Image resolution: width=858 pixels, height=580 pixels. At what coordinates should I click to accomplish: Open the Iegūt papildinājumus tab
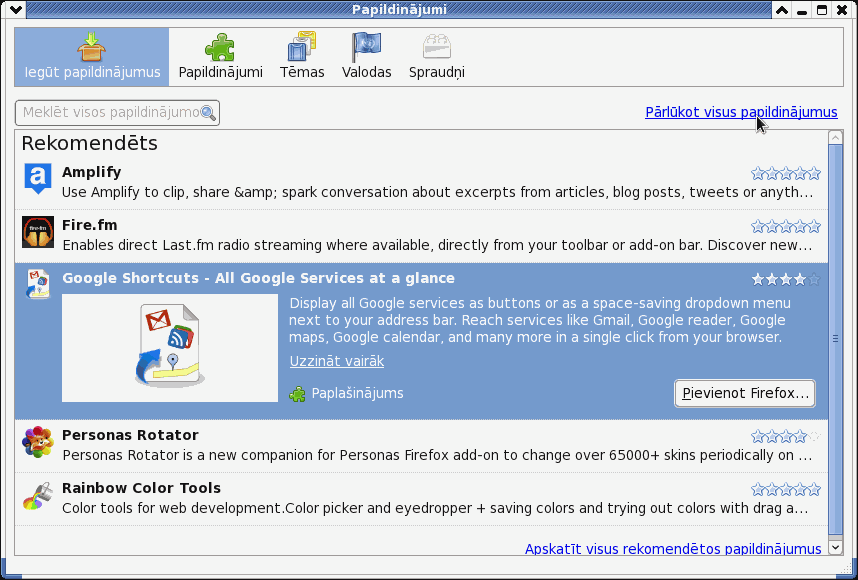(x=92, y=57)
